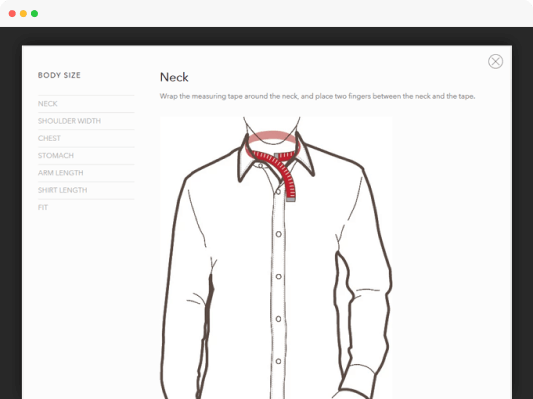Viewport: 533px width, 399px height.
Task: Click the Neck heading title
Action: coord(174,77)
